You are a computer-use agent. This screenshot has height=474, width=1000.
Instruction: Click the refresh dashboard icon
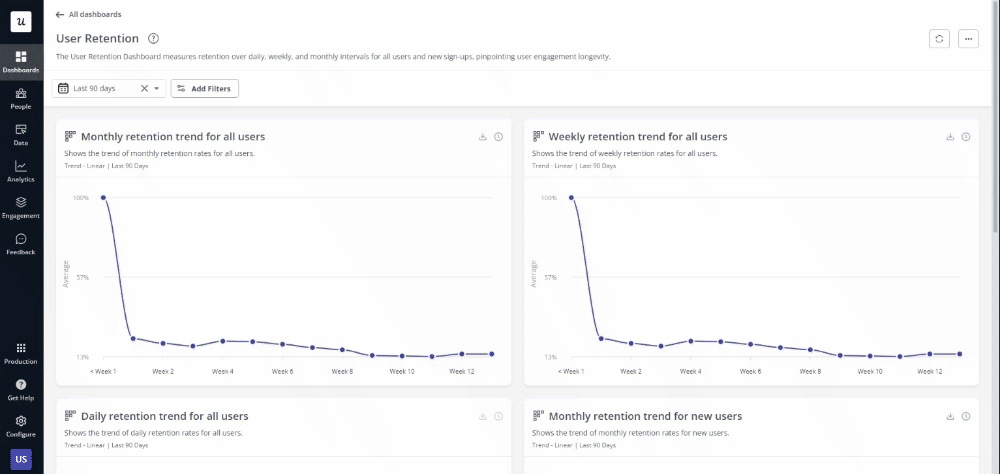(x=939, y=38)
